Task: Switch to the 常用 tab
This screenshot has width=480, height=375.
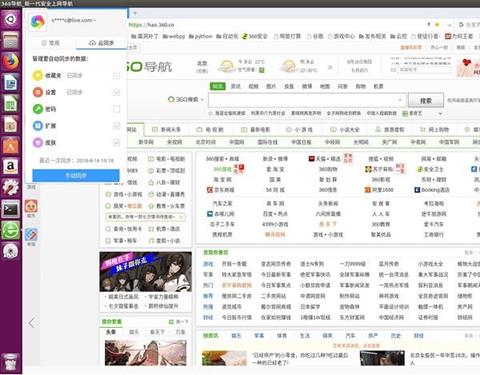Action: coord(51,43)
